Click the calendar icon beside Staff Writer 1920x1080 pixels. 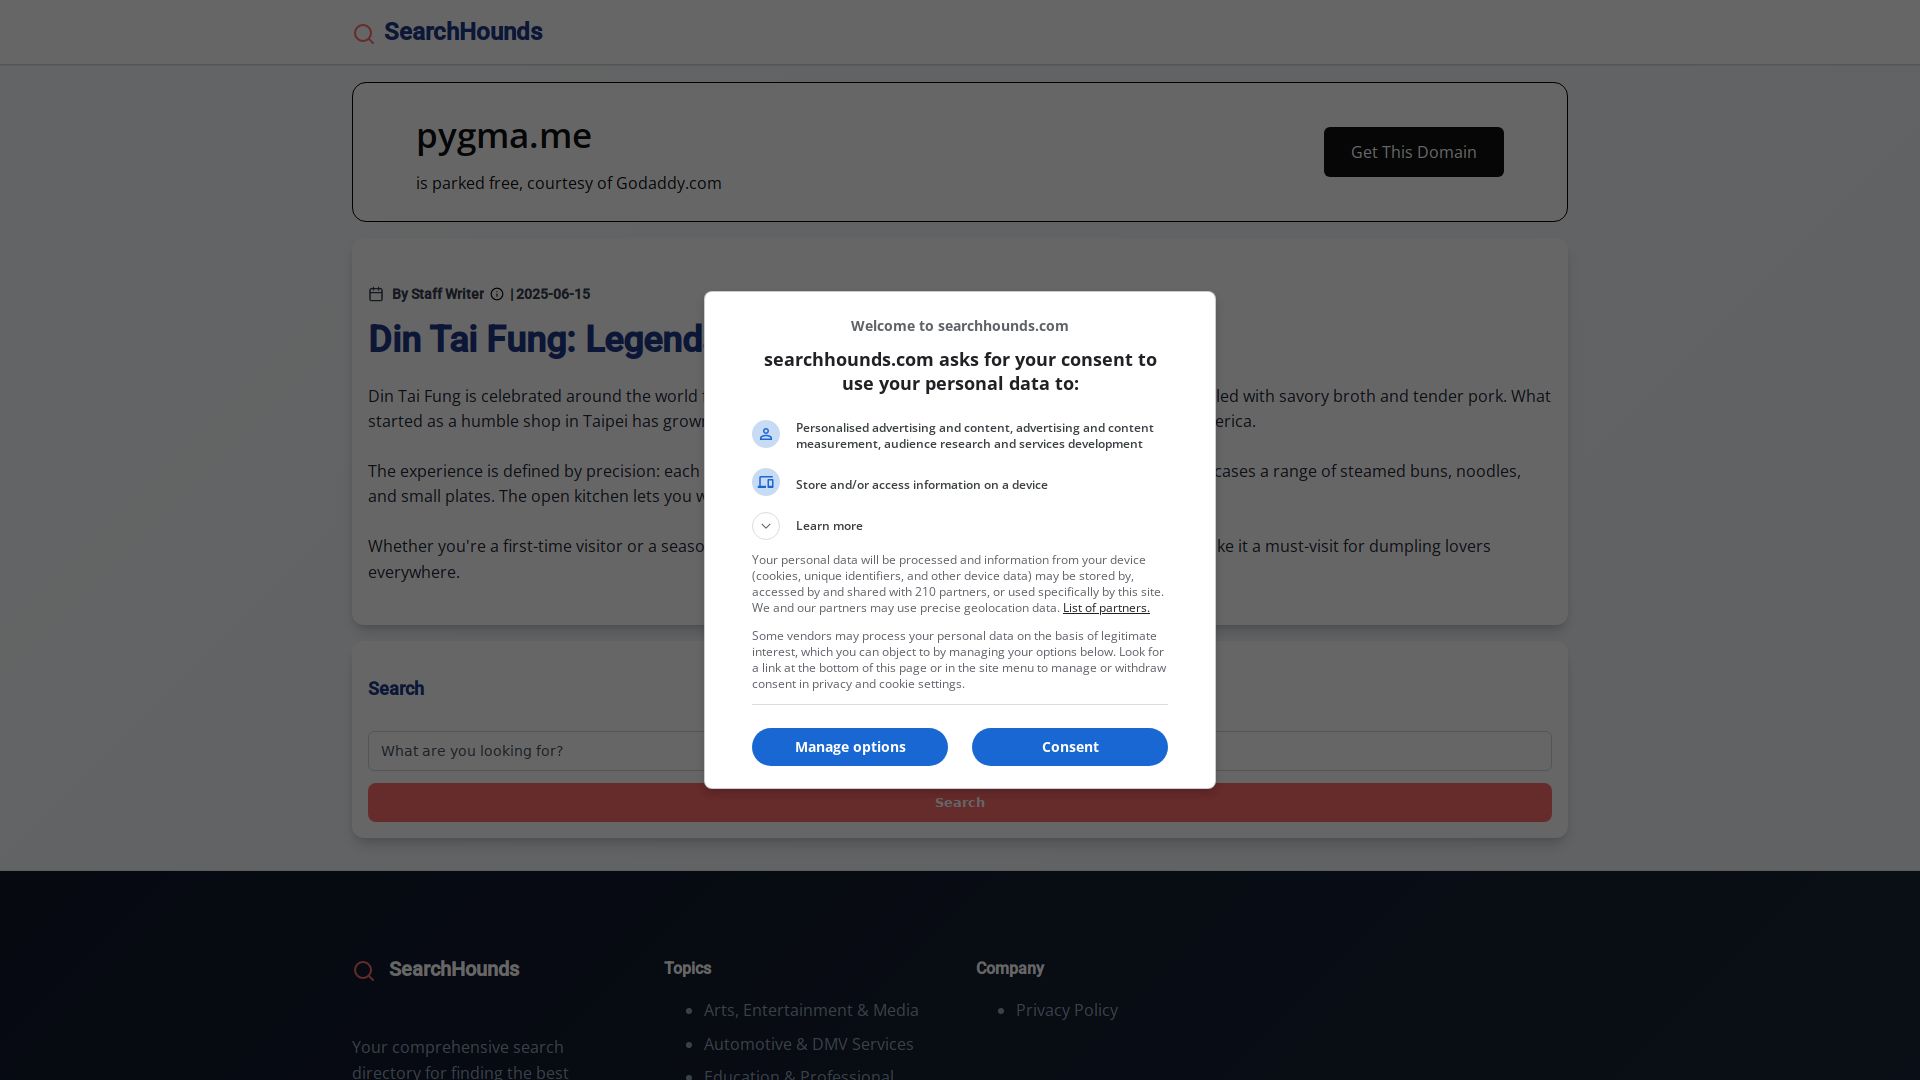tap(376, 294)
